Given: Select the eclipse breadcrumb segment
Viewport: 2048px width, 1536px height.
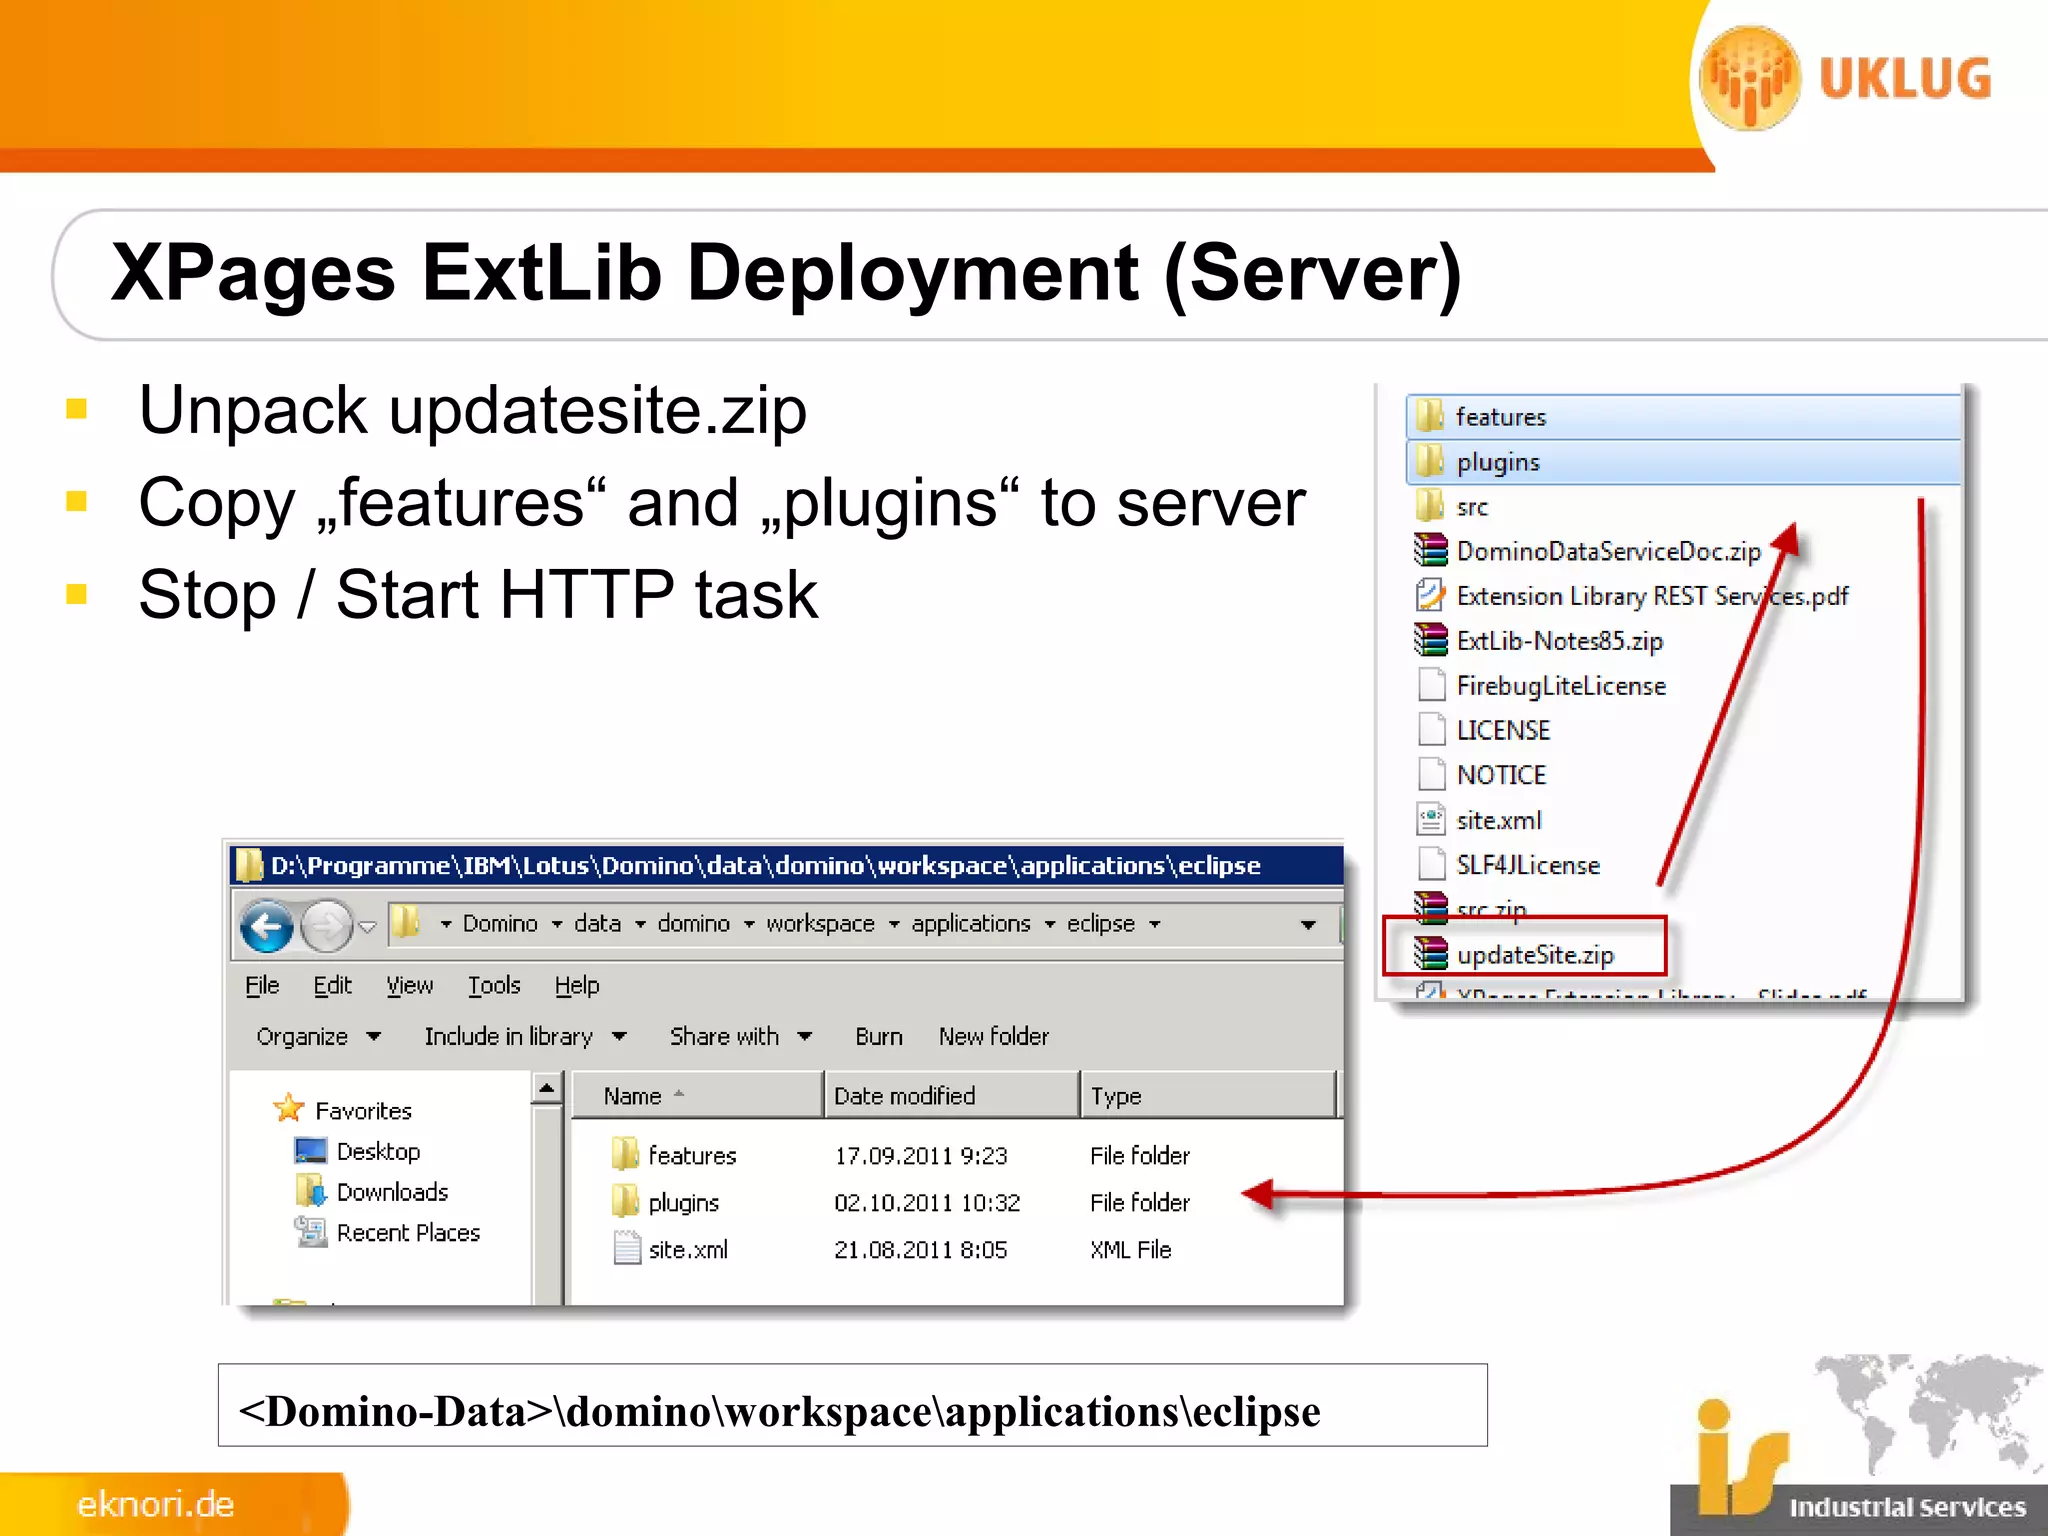Looking at the screenshot, I should coord(1100,923).
